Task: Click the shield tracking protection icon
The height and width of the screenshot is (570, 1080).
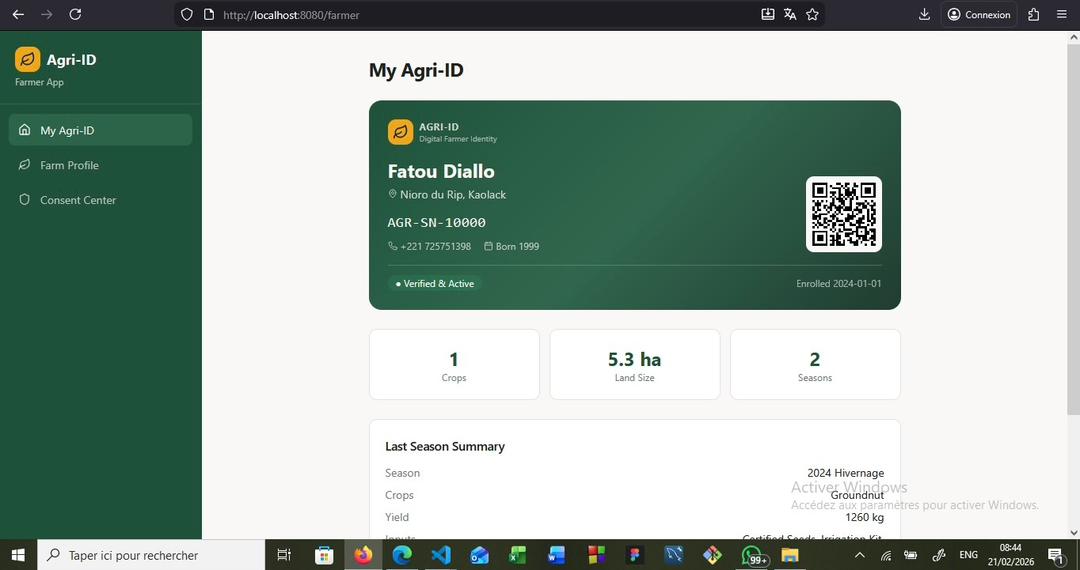Action: point(187,14)
